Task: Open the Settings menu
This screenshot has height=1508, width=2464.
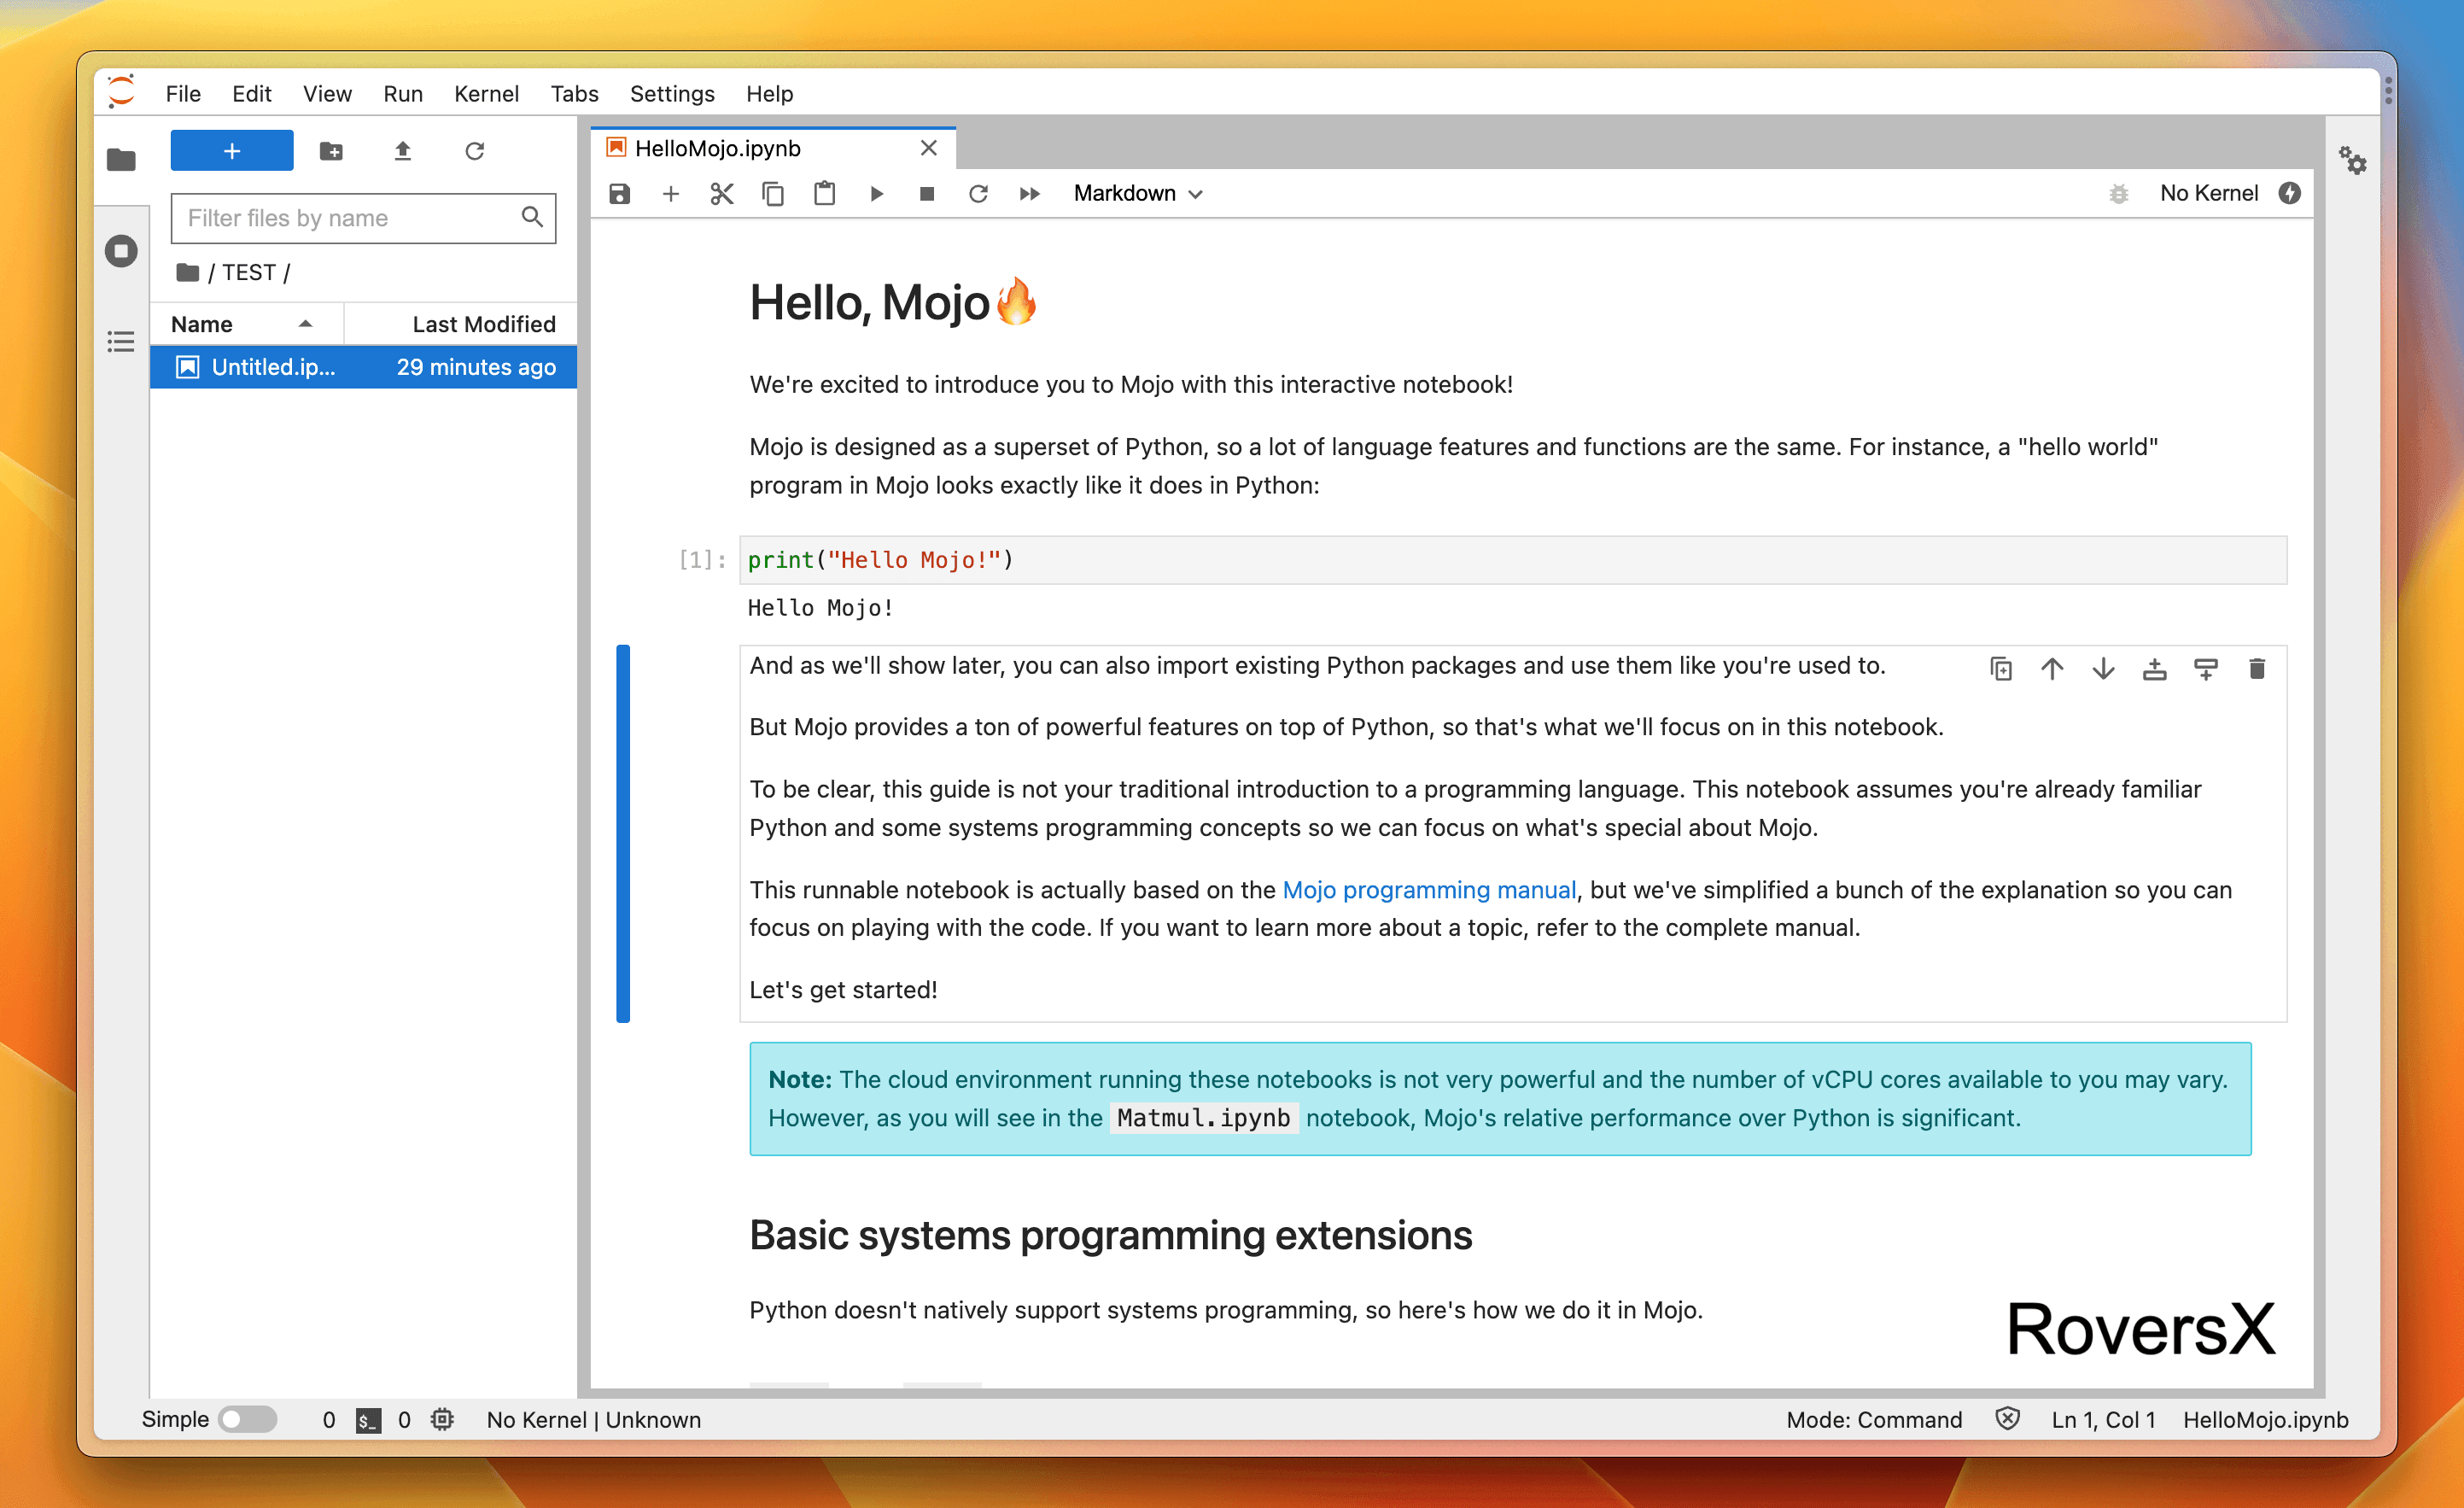Action: click(x=671, y=93)
